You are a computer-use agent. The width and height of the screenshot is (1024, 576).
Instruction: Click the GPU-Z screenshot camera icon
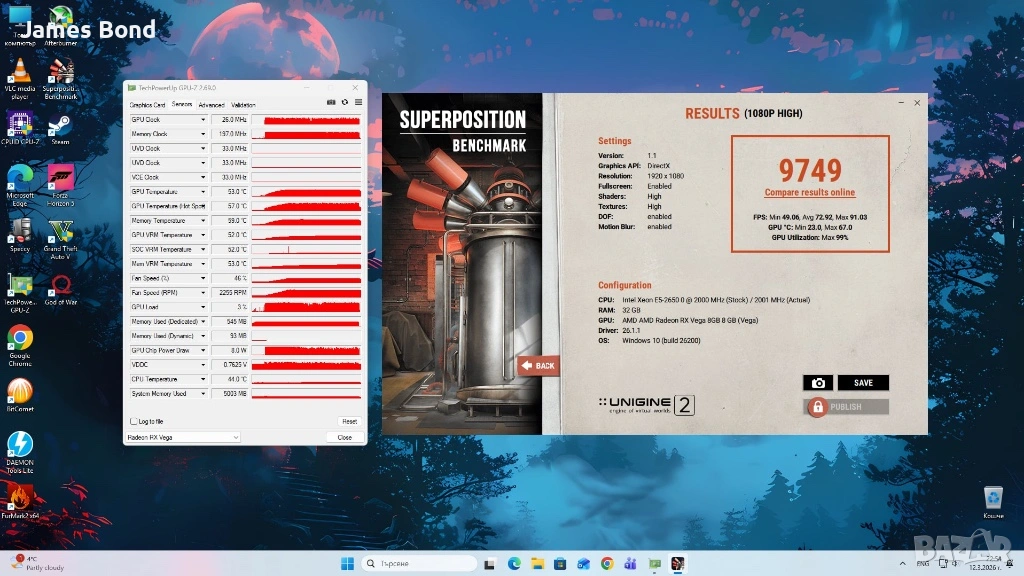332,102
